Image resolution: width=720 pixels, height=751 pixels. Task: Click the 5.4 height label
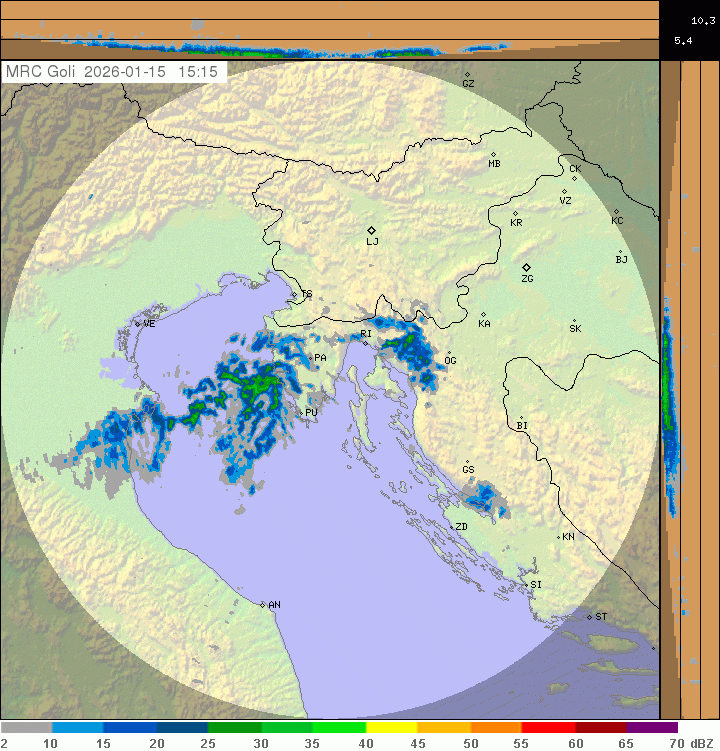[x=684, y=41]
